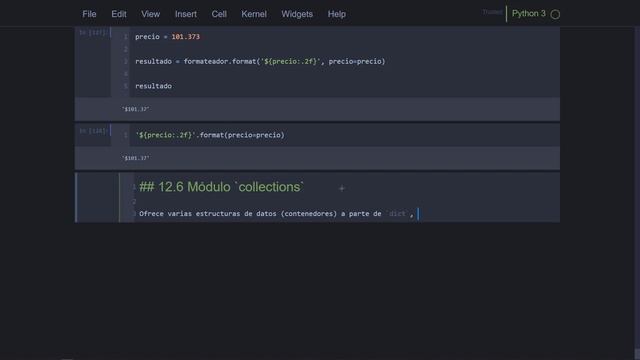Click the input prompt of the precio cell
The height and width of the screenshot is (360, 640).
(x=93, y=32)
